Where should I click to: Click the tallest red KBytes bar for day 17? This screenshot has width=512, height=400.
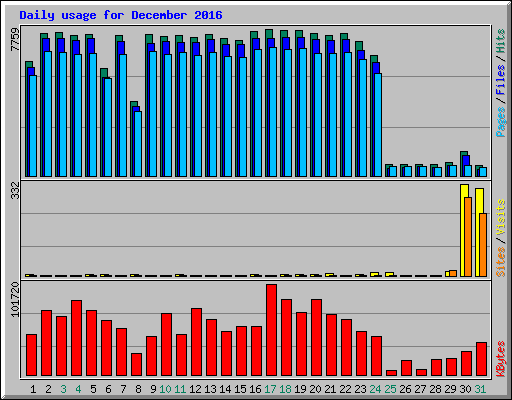click(271, 330)
